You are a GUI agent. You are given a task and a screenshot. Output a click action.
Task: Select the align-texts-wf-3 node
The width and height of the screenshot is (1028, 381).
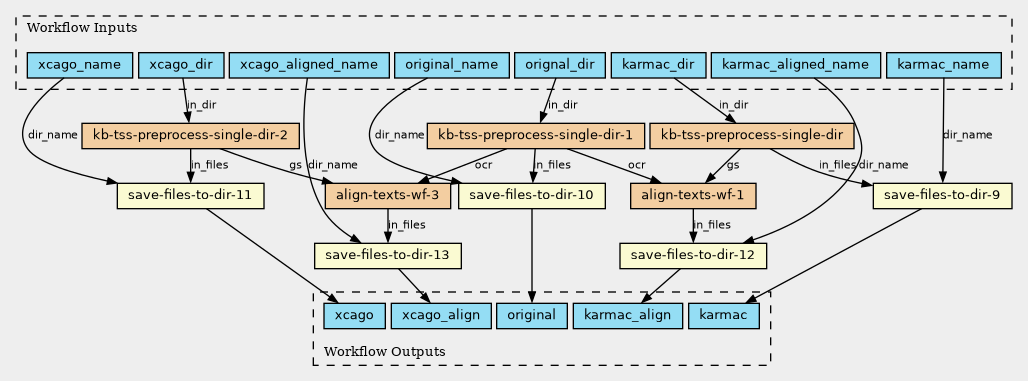(x=388, y=195)
